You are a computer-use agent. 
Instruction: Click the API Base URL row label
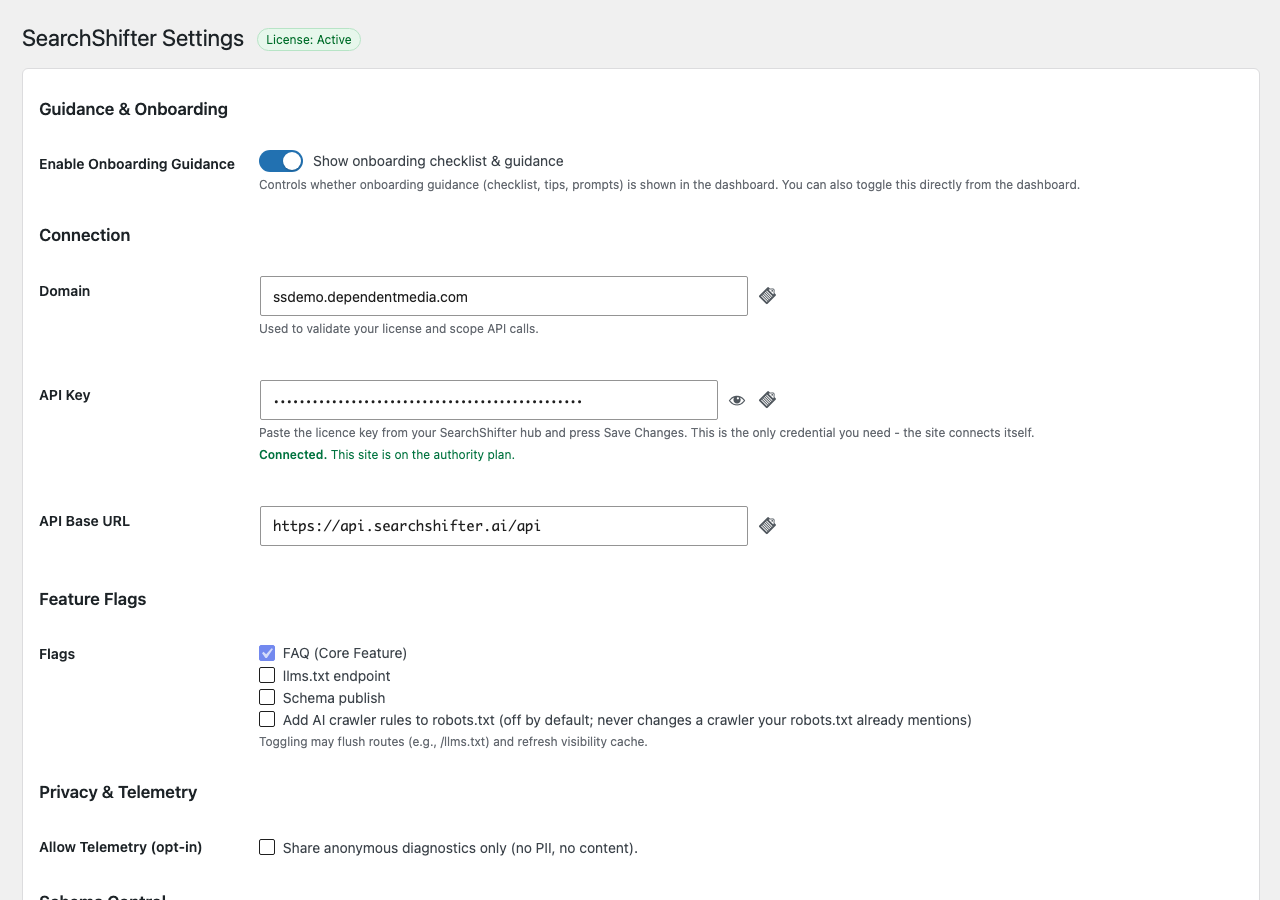point(85,521)
